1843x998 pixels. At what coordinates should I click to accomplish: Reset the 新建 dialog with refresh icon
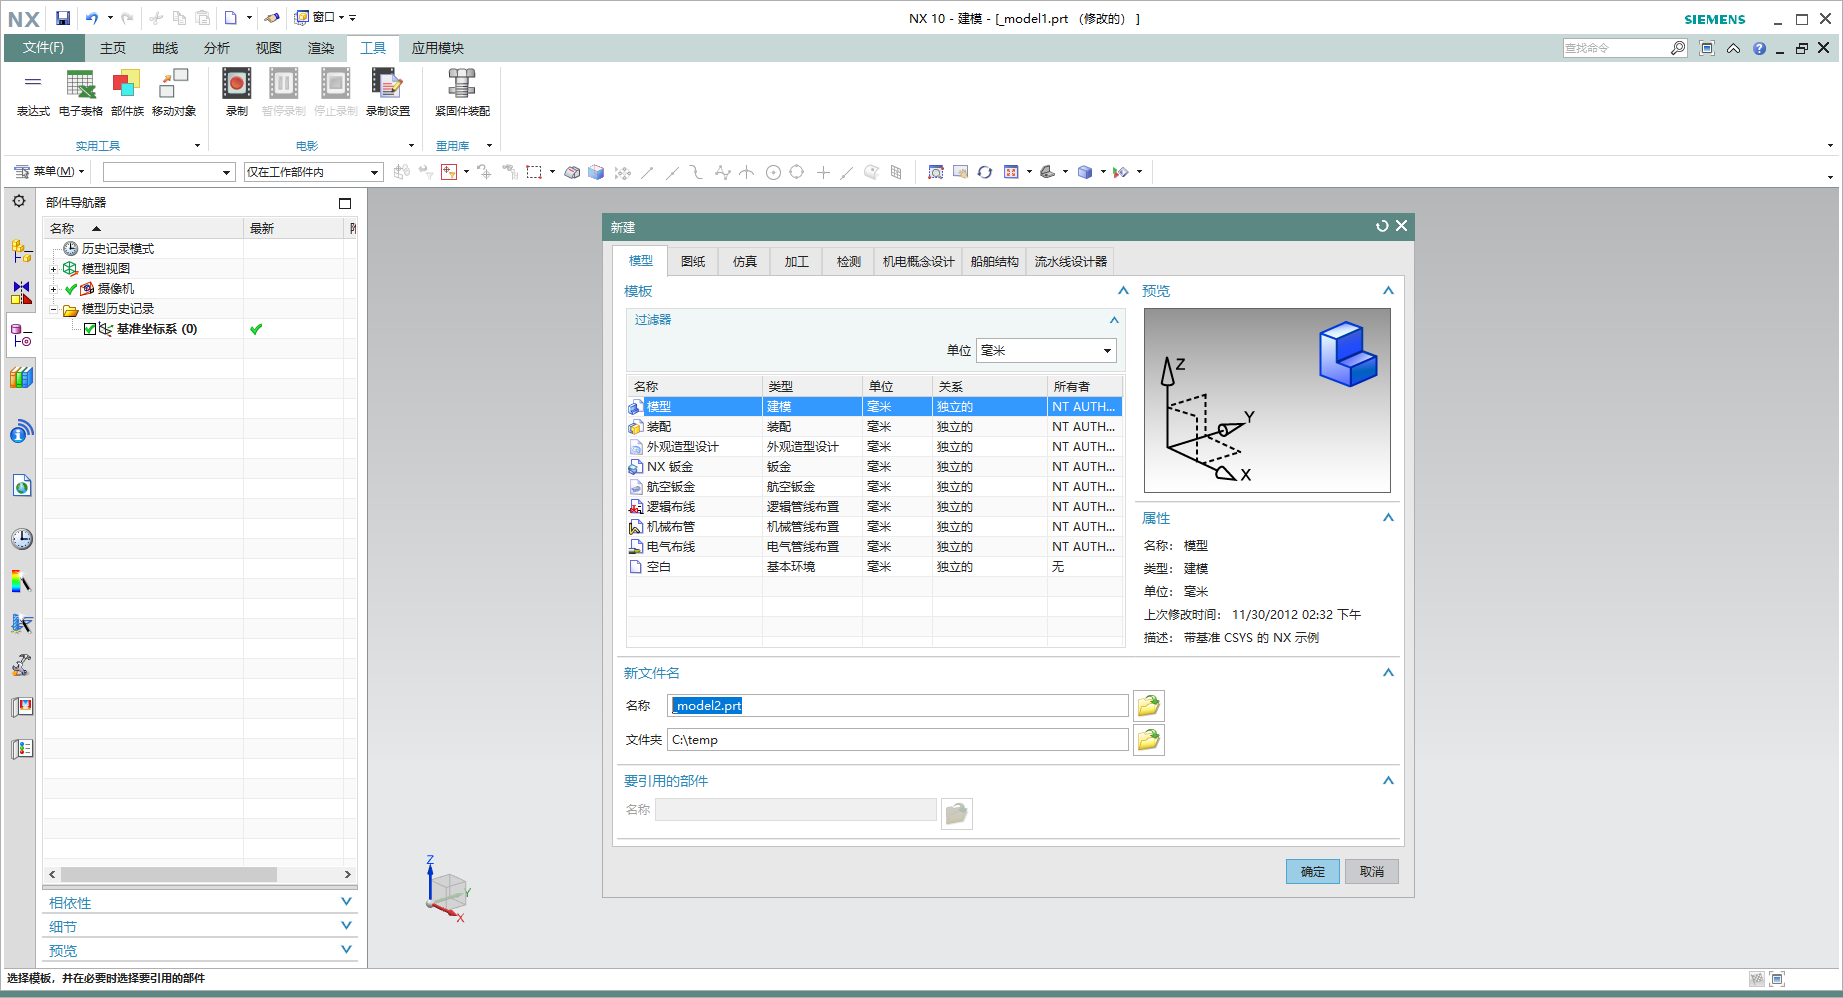point(1382,226)
